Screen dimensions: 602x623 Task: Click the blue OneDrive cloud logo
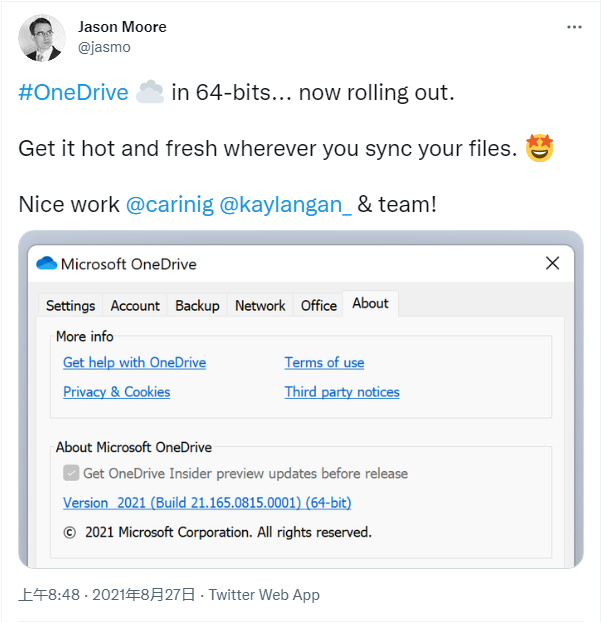click(x=46, y=263)
